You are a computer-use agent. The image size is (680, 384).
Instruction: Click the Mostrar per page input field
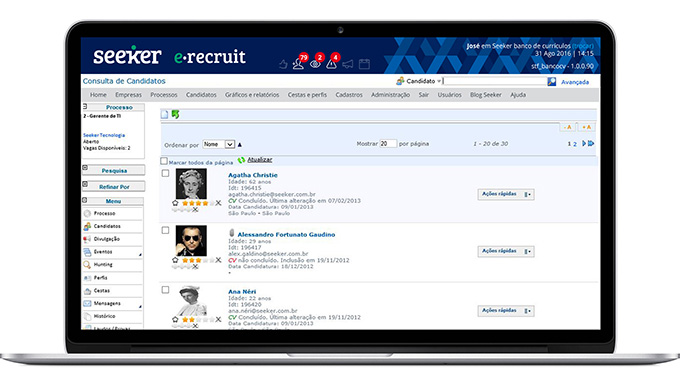[388, 144]
